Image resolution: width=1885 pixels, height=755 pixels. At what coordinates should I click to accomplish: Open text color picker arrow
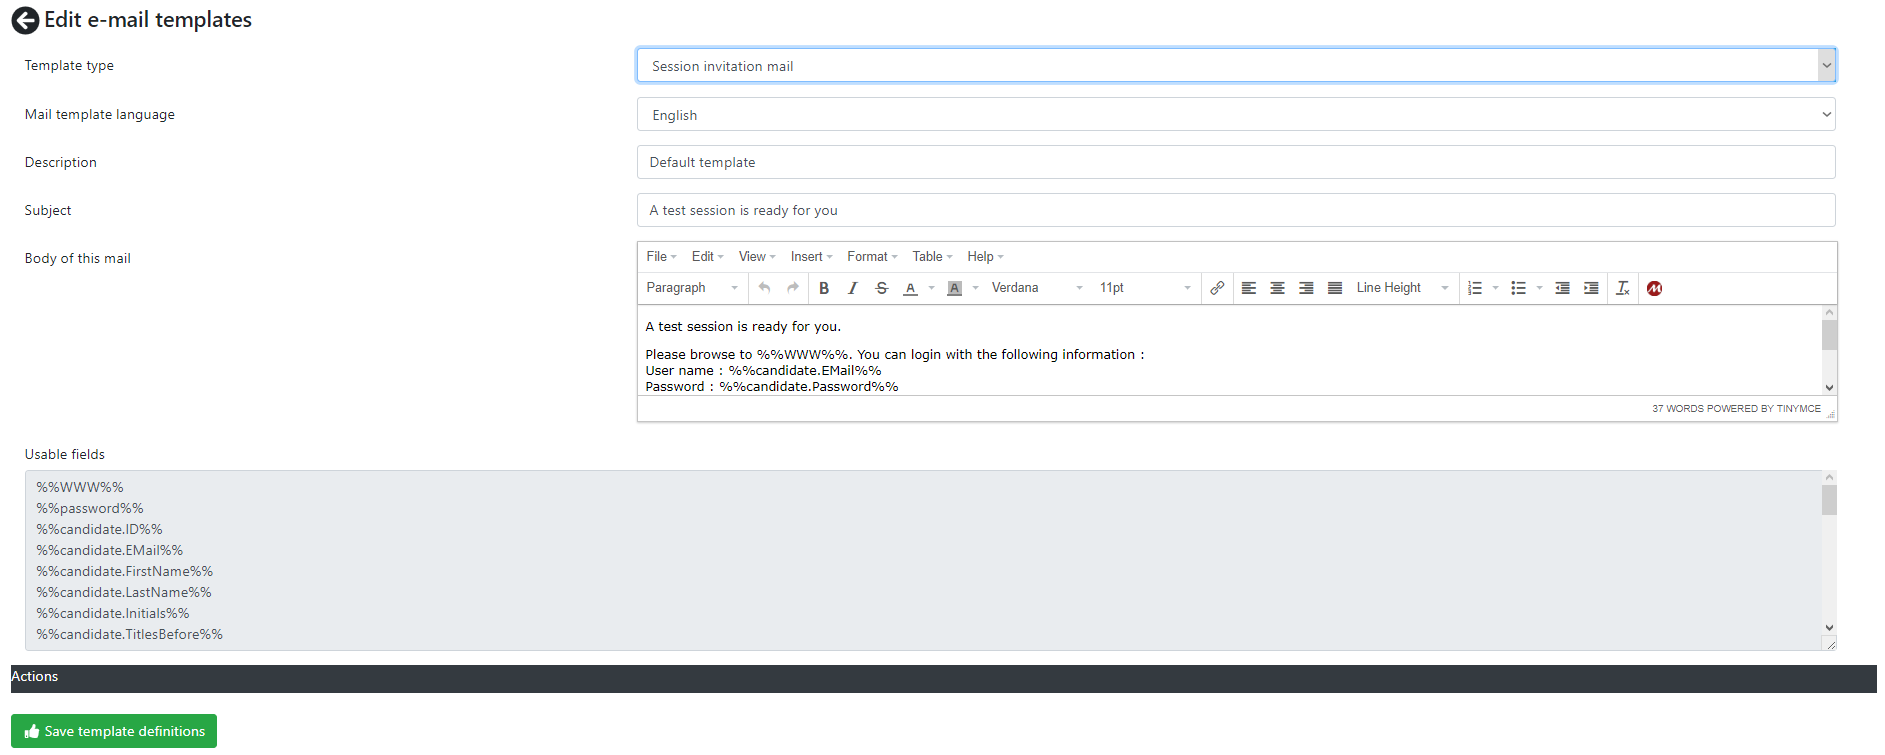tap(931, 288)
